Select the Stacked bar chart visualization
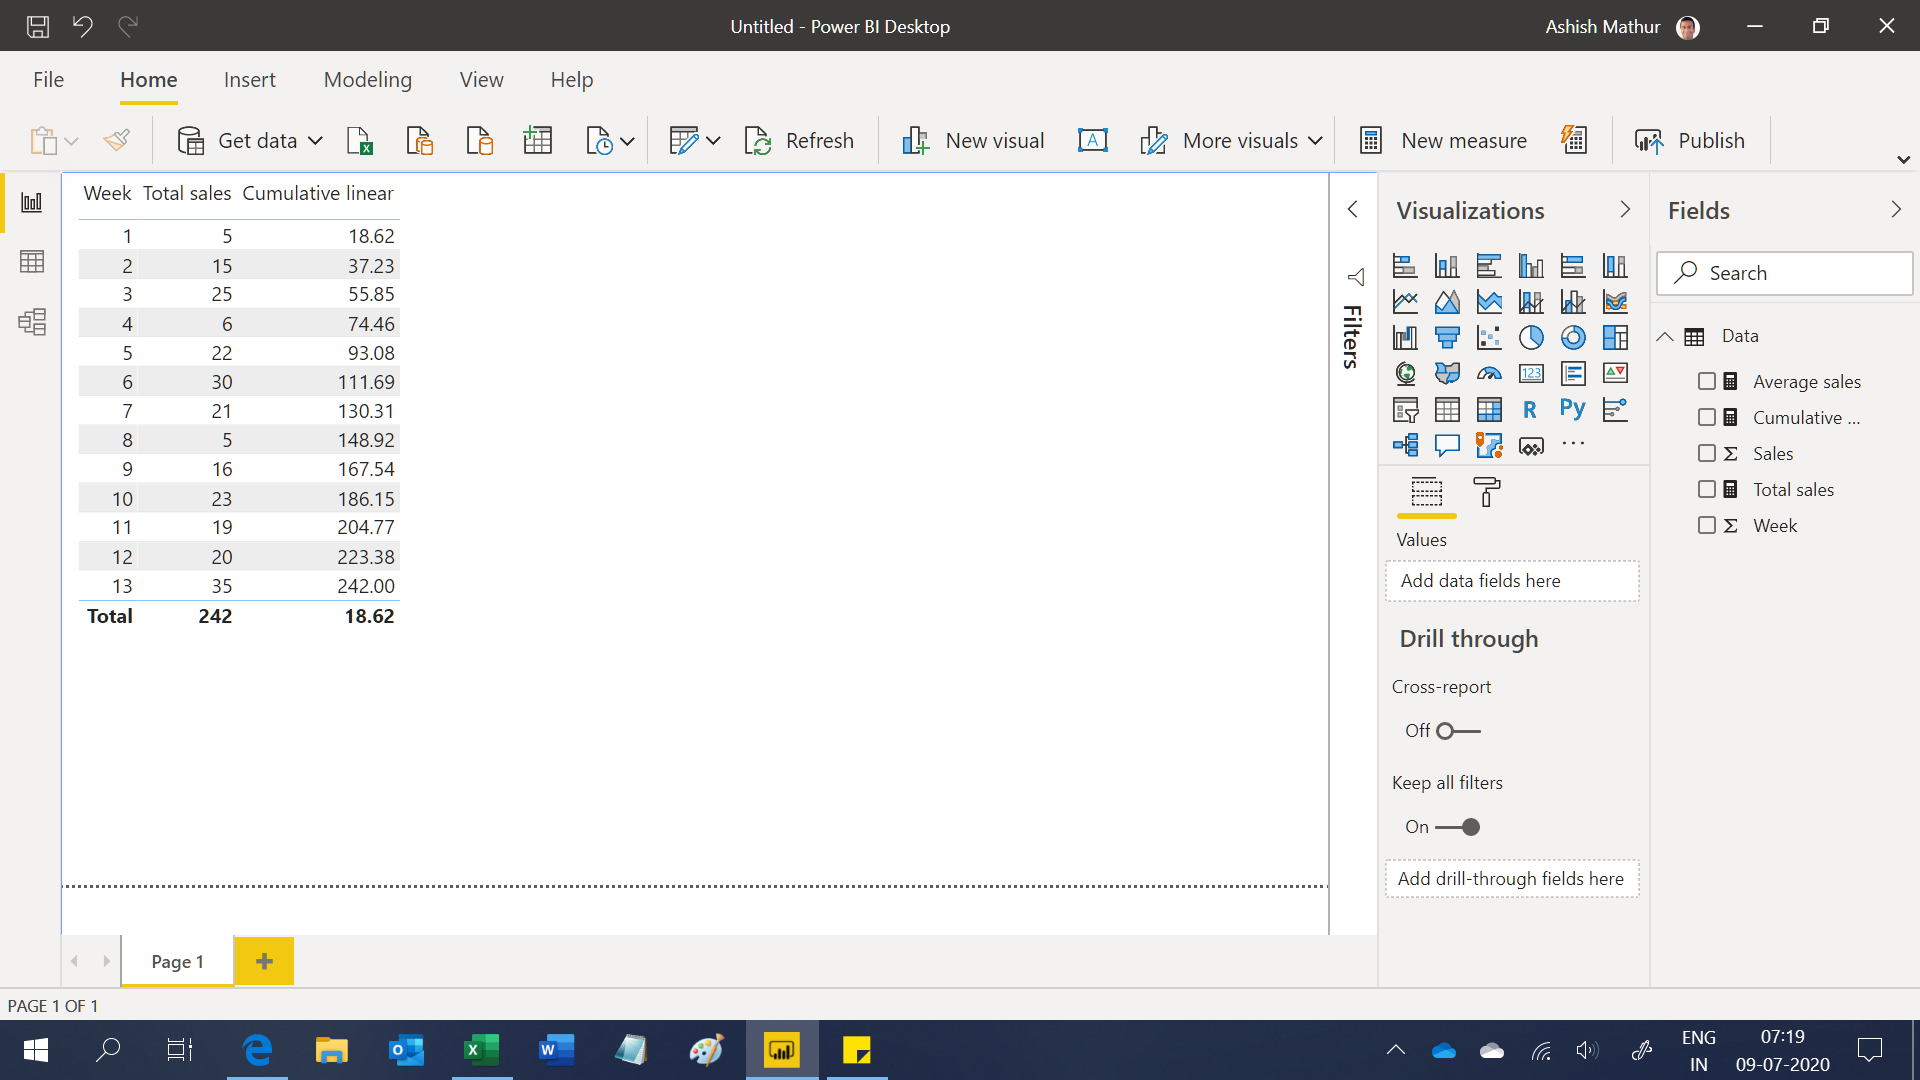Screen dimensions: 1920x1080 [1405, 265]
